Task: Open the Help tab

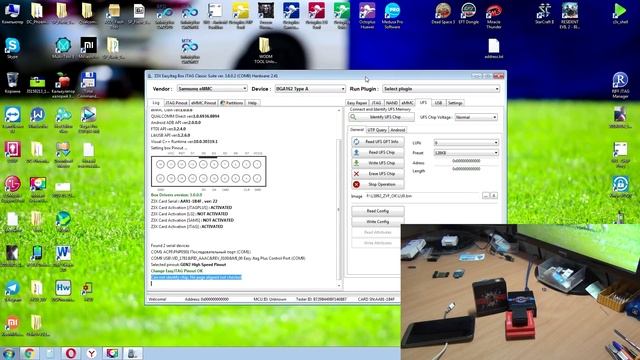Action: pos(253,103)
